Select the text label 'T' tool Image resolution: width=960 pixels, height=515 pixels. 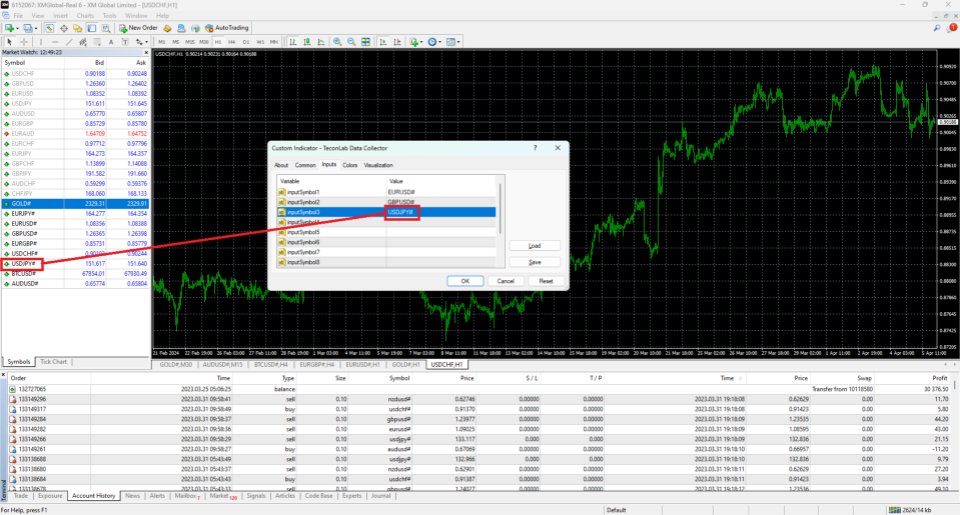point(125,42)
